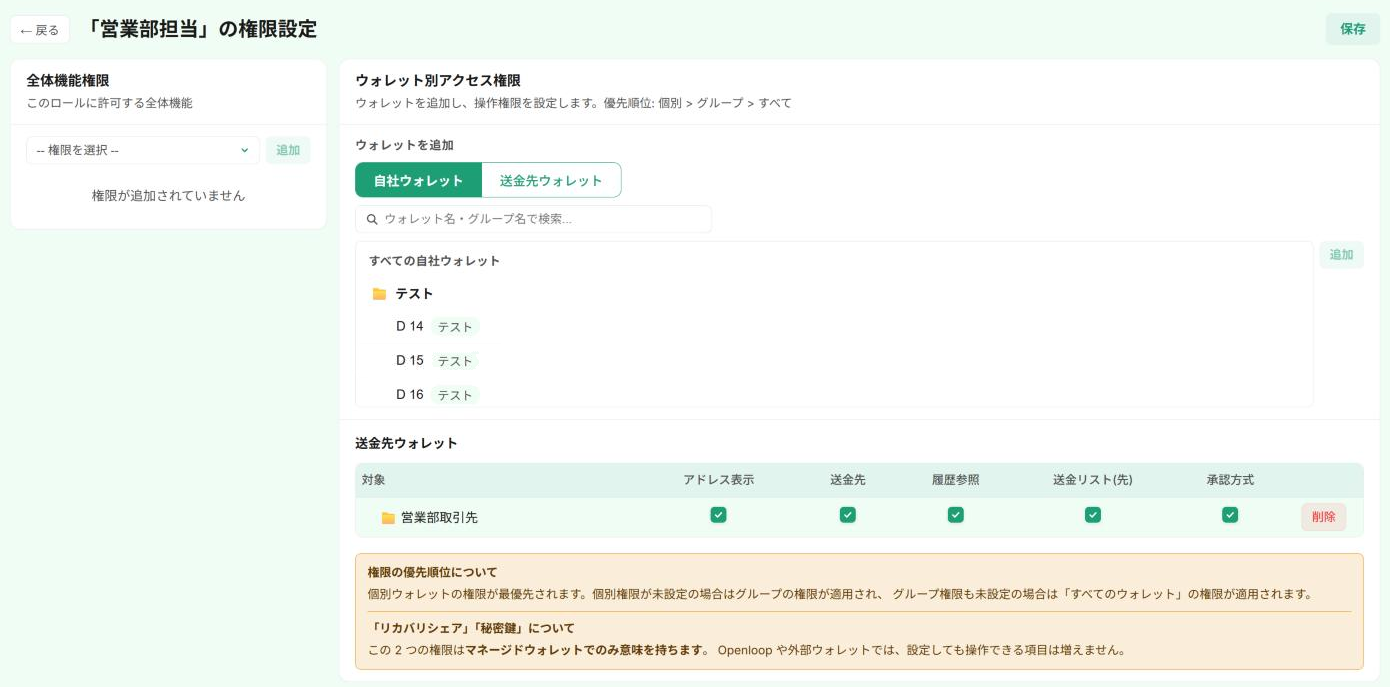Switch to the 送金先ウォレット tab

[x=551, y=180]
